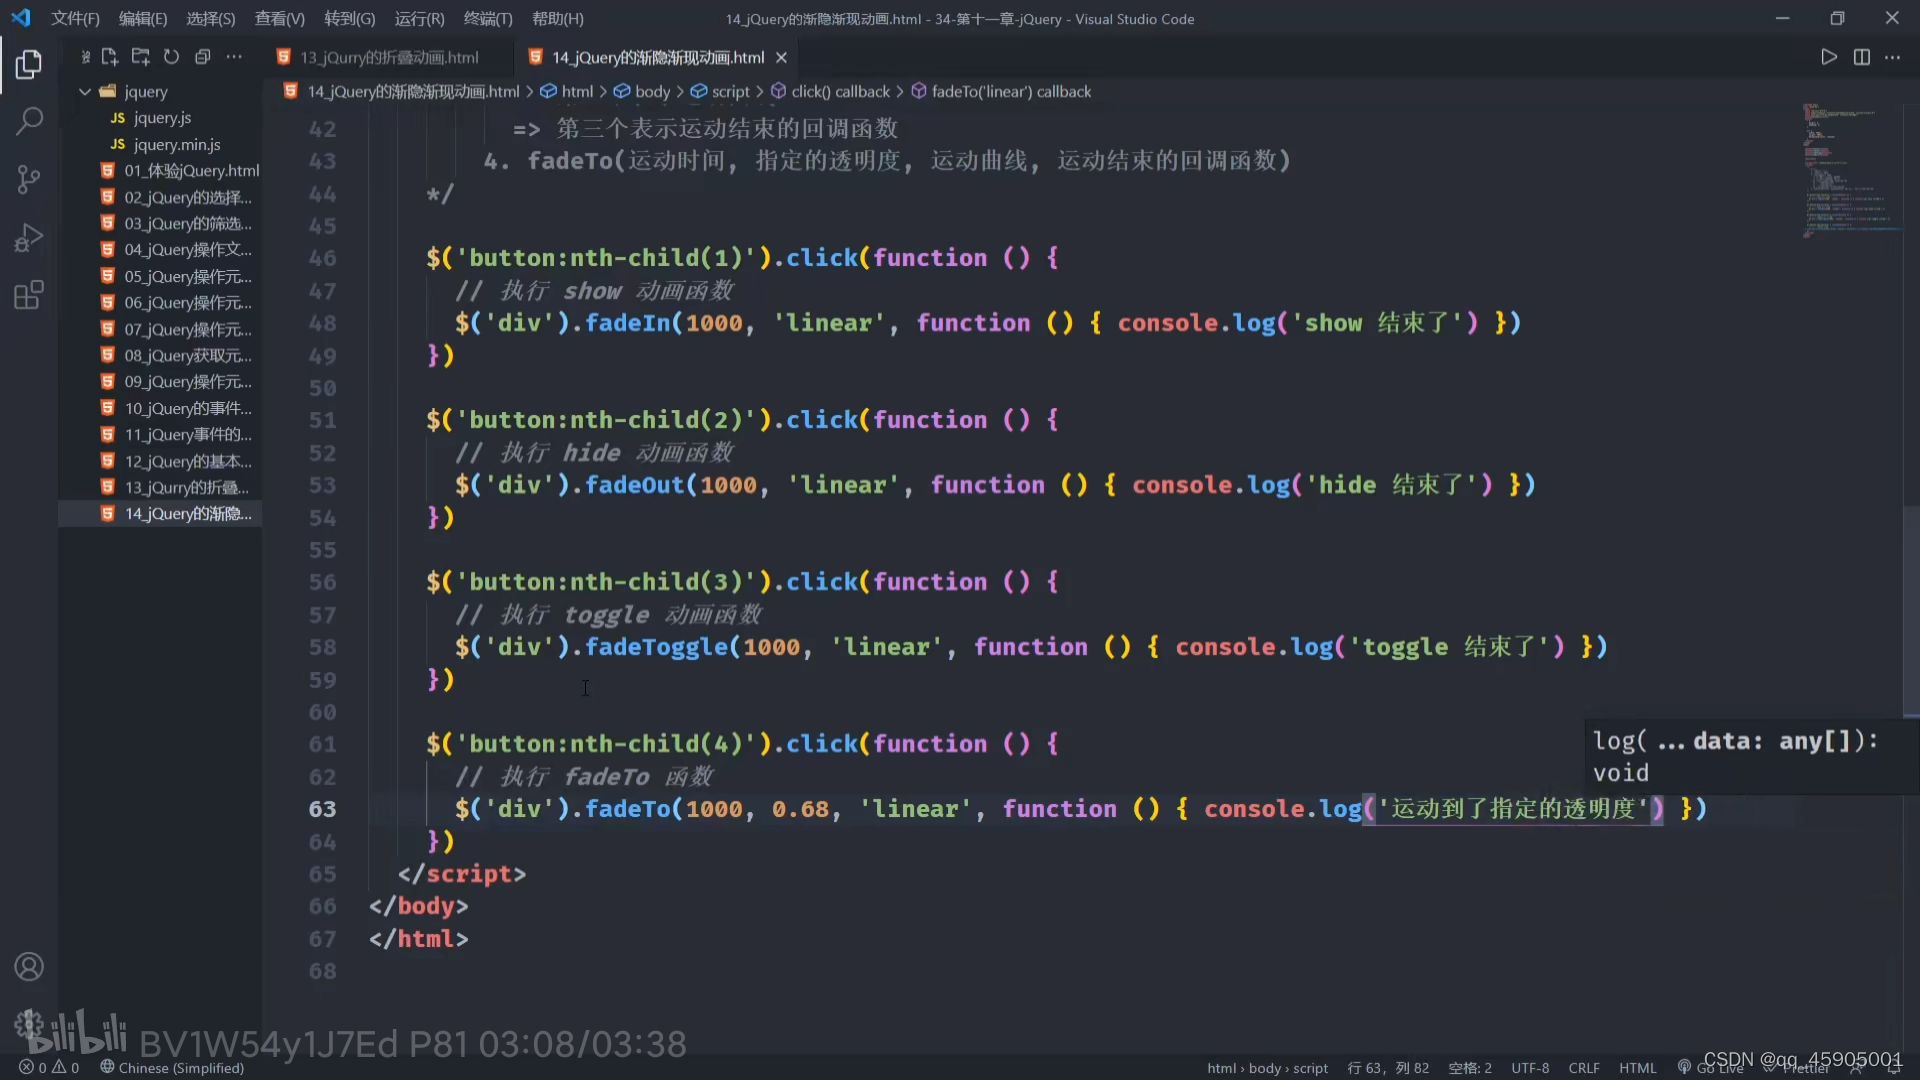The height and width of the screenshot is (1080, 1920).
Task: Open the Run and Debug view
Action: [29, 238]
